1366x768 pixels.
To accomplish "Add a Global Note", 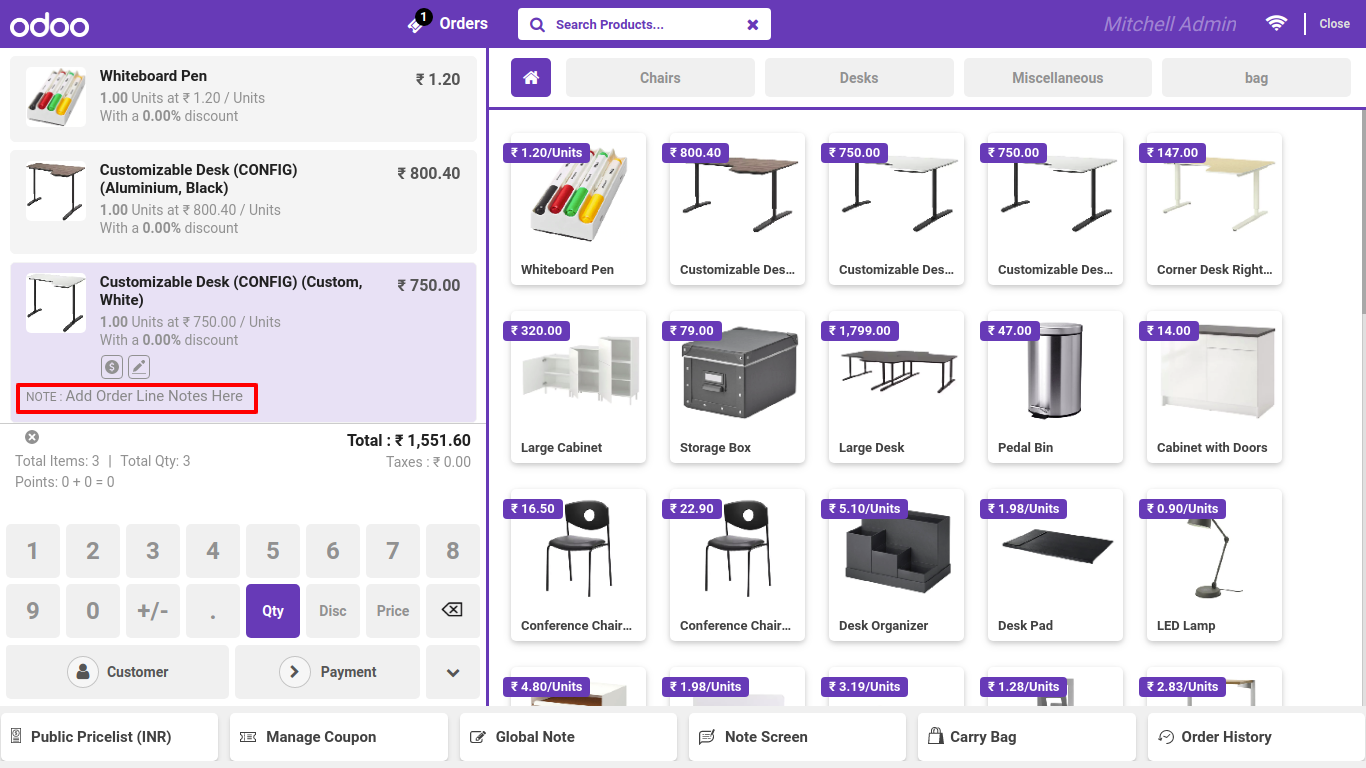I will pos(568,737).
